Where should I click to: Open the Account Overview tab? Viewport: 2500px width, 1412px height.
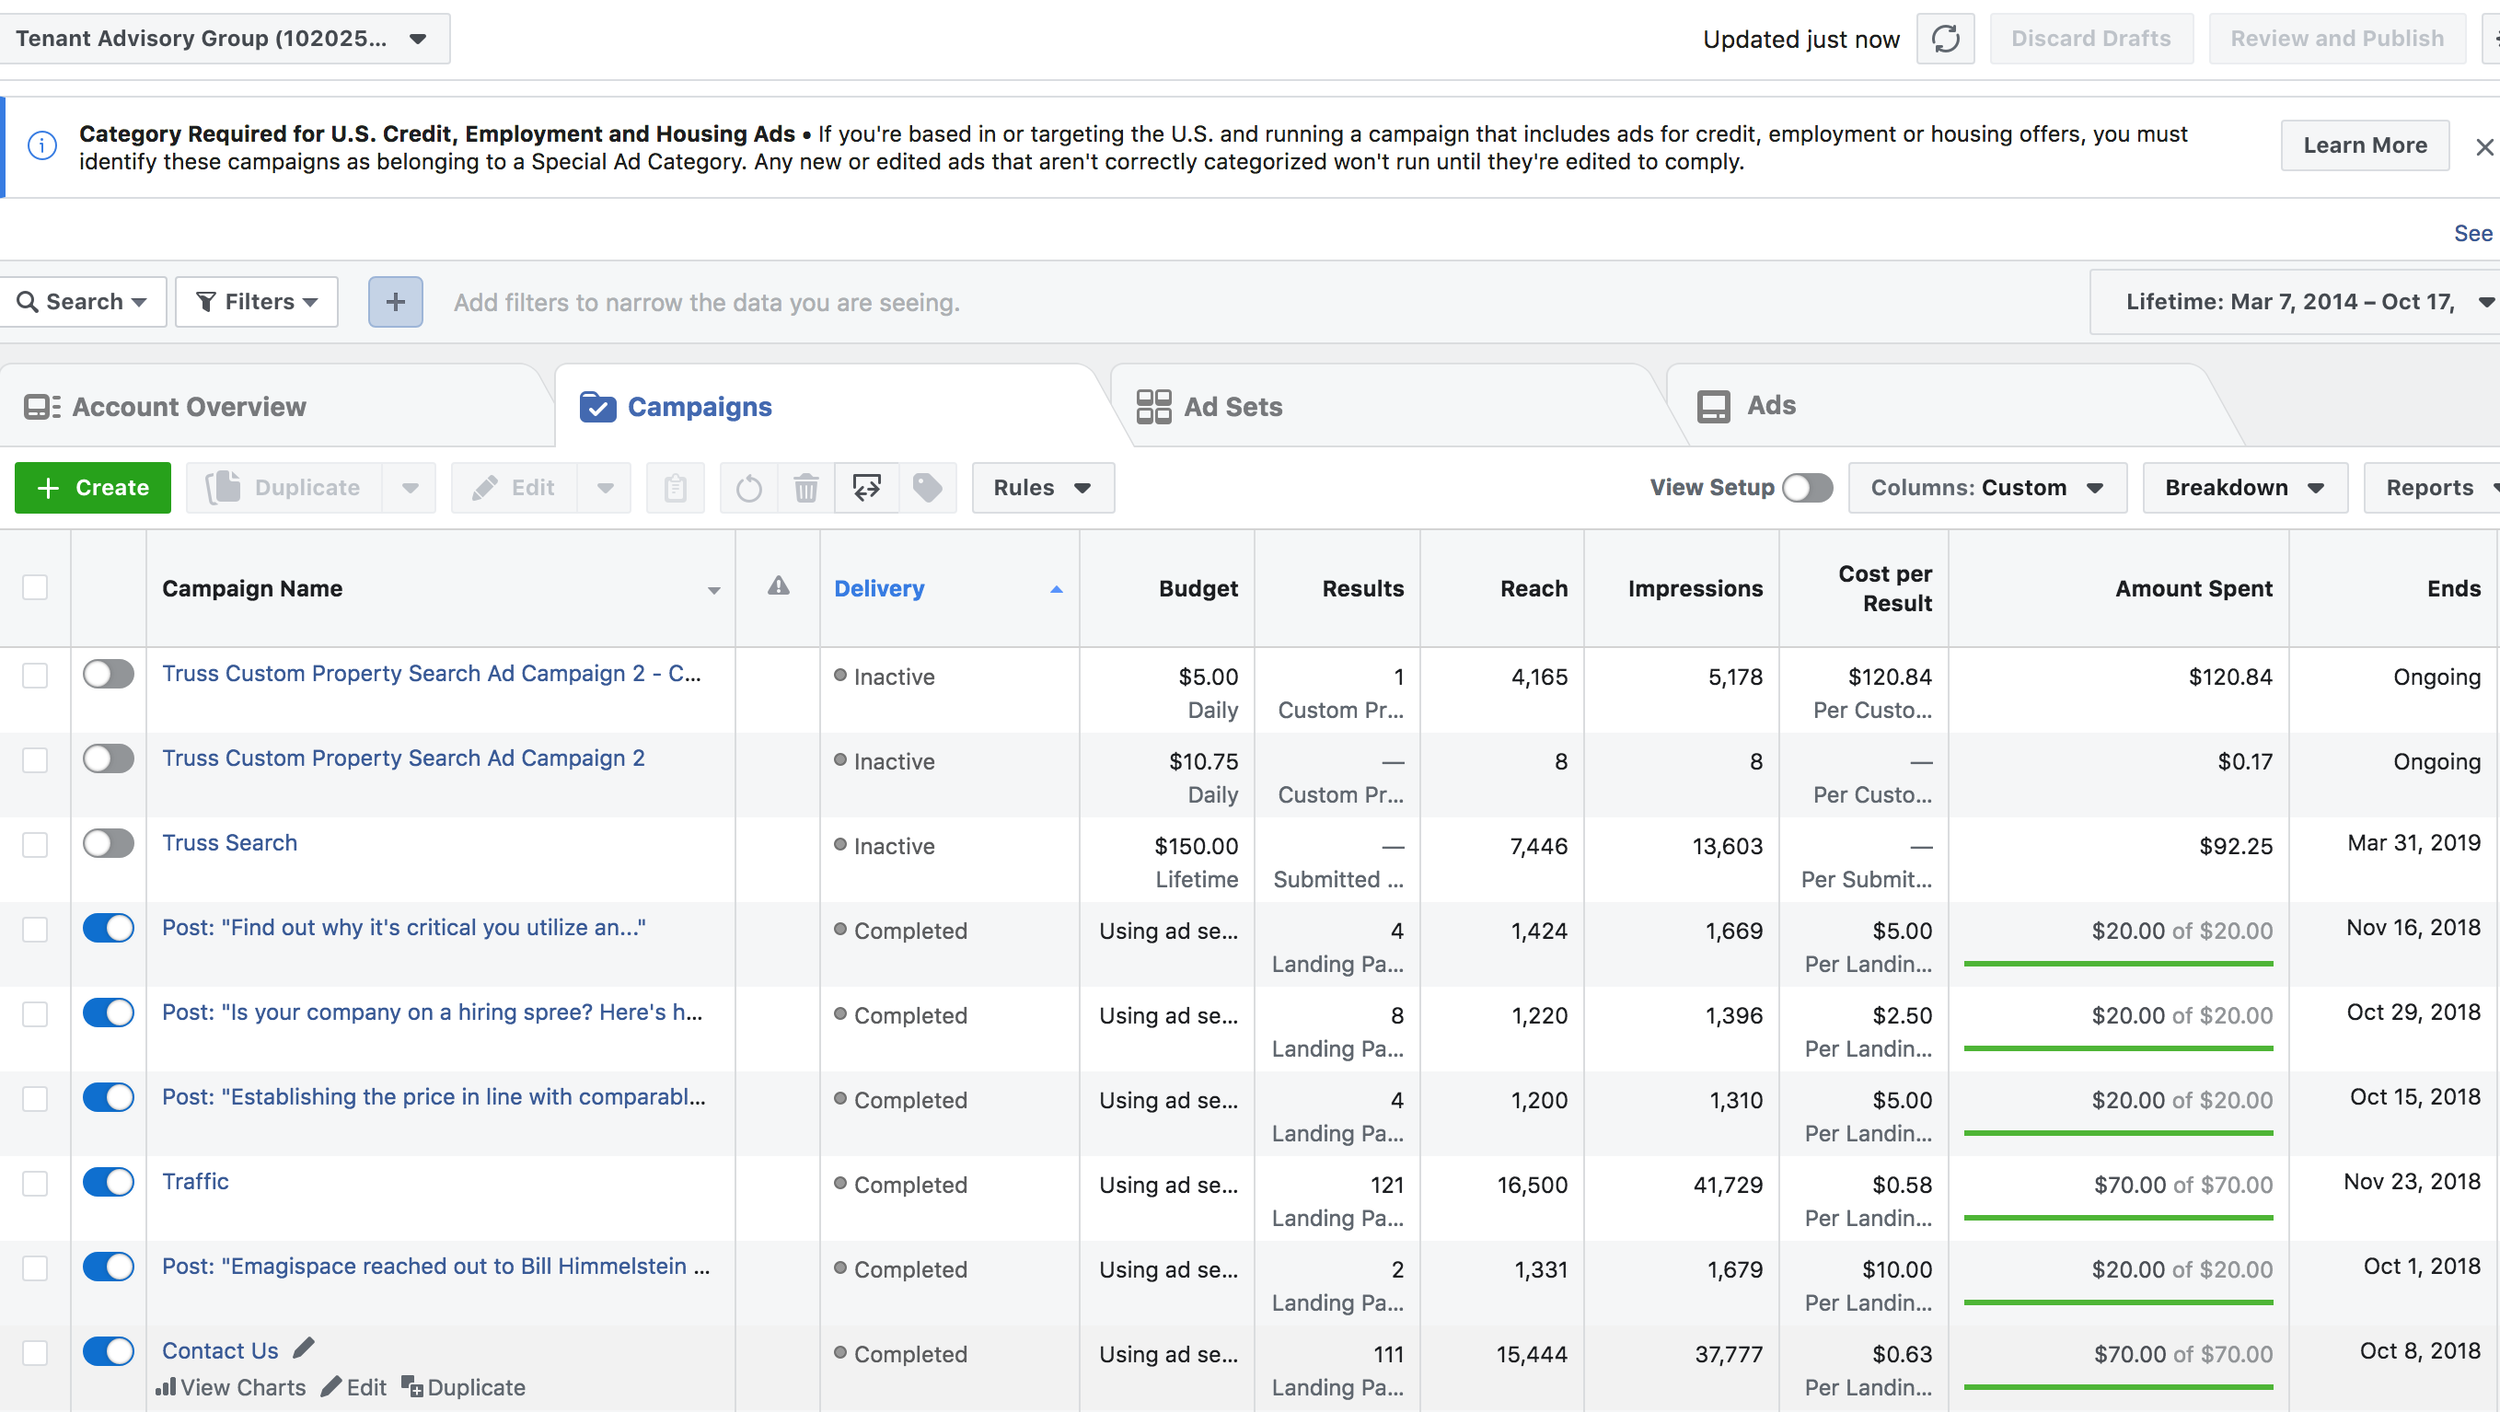(165, 407)
